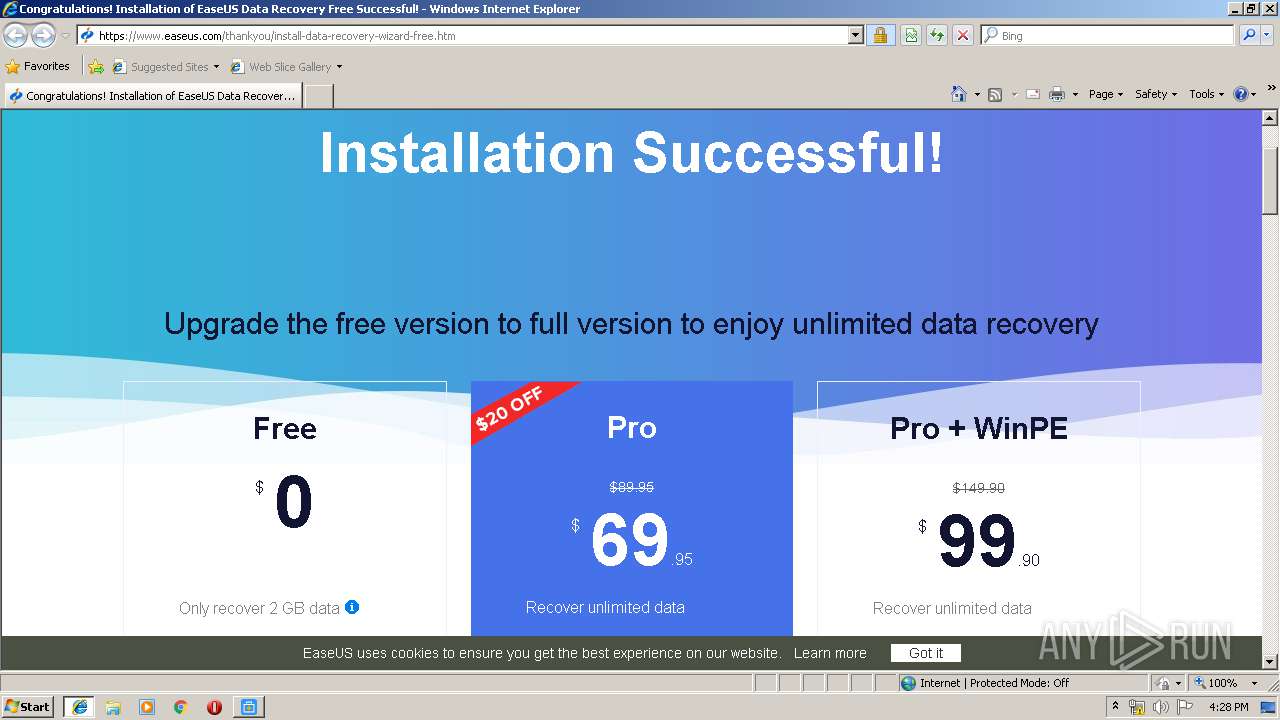The width and height of the screenshot is (1280, 720).
Task: Click the $20 OFF ribbon on Pro plan
Action: tap(510, 408)
